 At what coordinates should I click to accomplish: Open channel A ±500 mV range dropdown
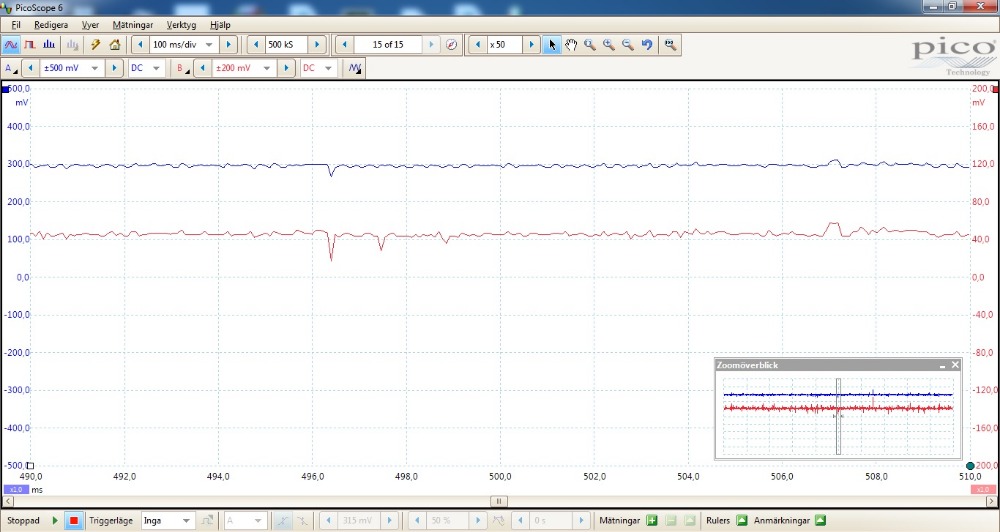pos(96,68)
